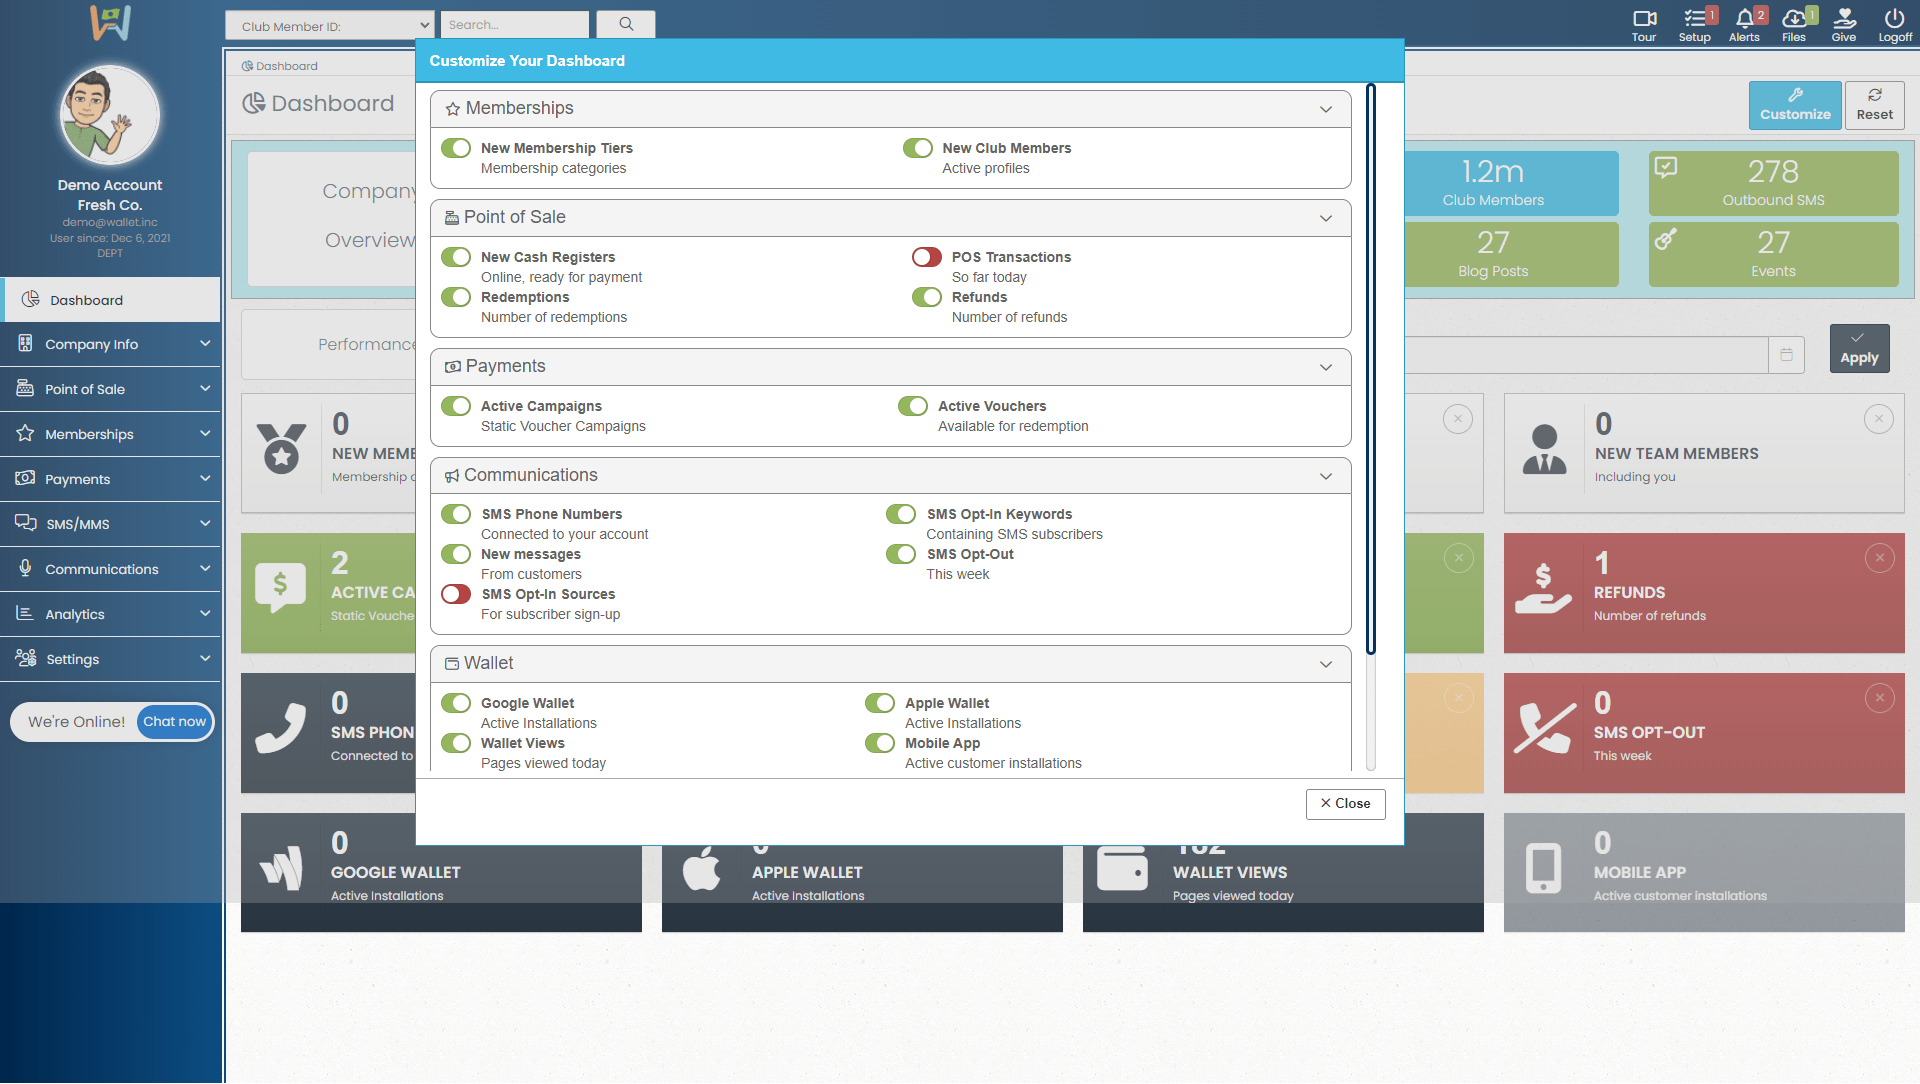Click the Demo Account avatar picture

pos(110,116)
